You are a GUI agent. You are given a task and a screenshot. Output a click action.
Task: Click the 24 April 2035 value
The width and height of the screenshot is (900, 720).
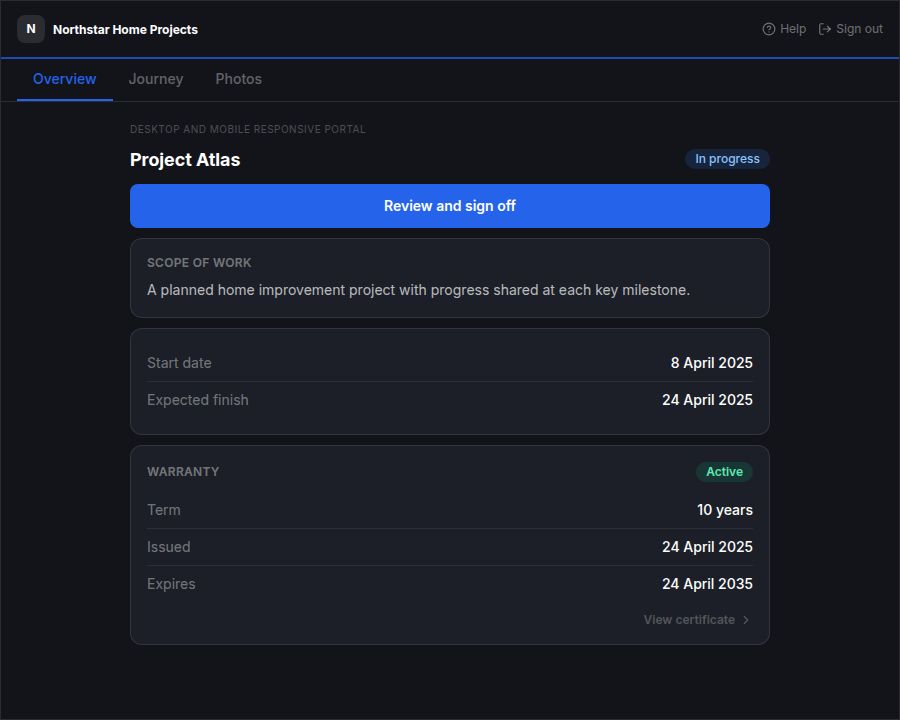(x=707, y=584)
